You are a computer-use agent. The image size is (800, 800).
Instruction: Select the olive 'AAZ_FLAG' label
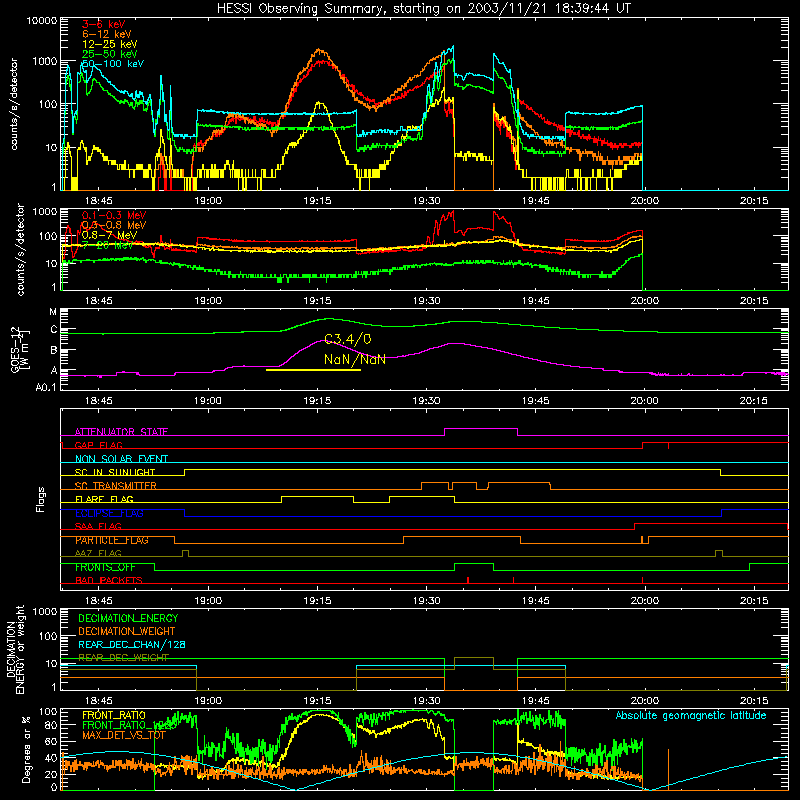point(98,554)
